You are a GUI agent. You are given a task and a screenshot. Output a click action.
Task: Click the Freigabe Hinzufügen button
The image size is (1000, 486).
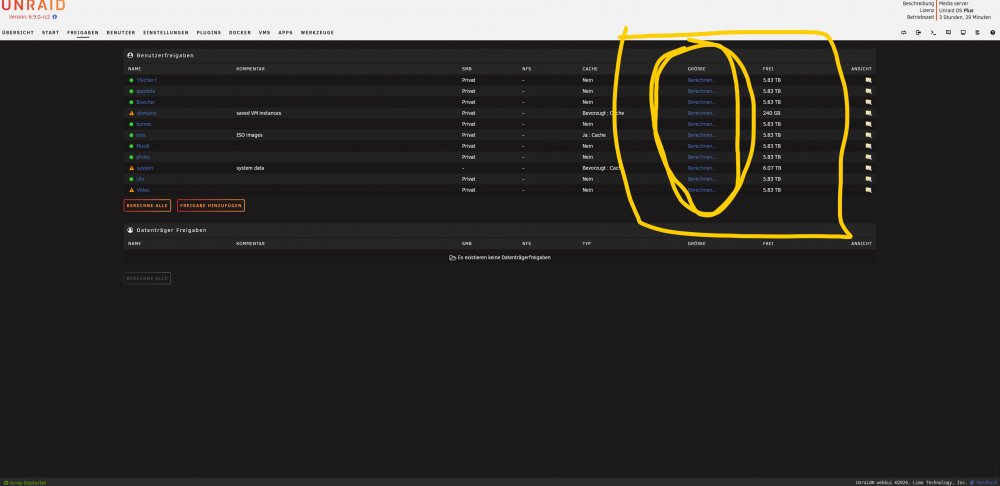[x=211, y=205]
